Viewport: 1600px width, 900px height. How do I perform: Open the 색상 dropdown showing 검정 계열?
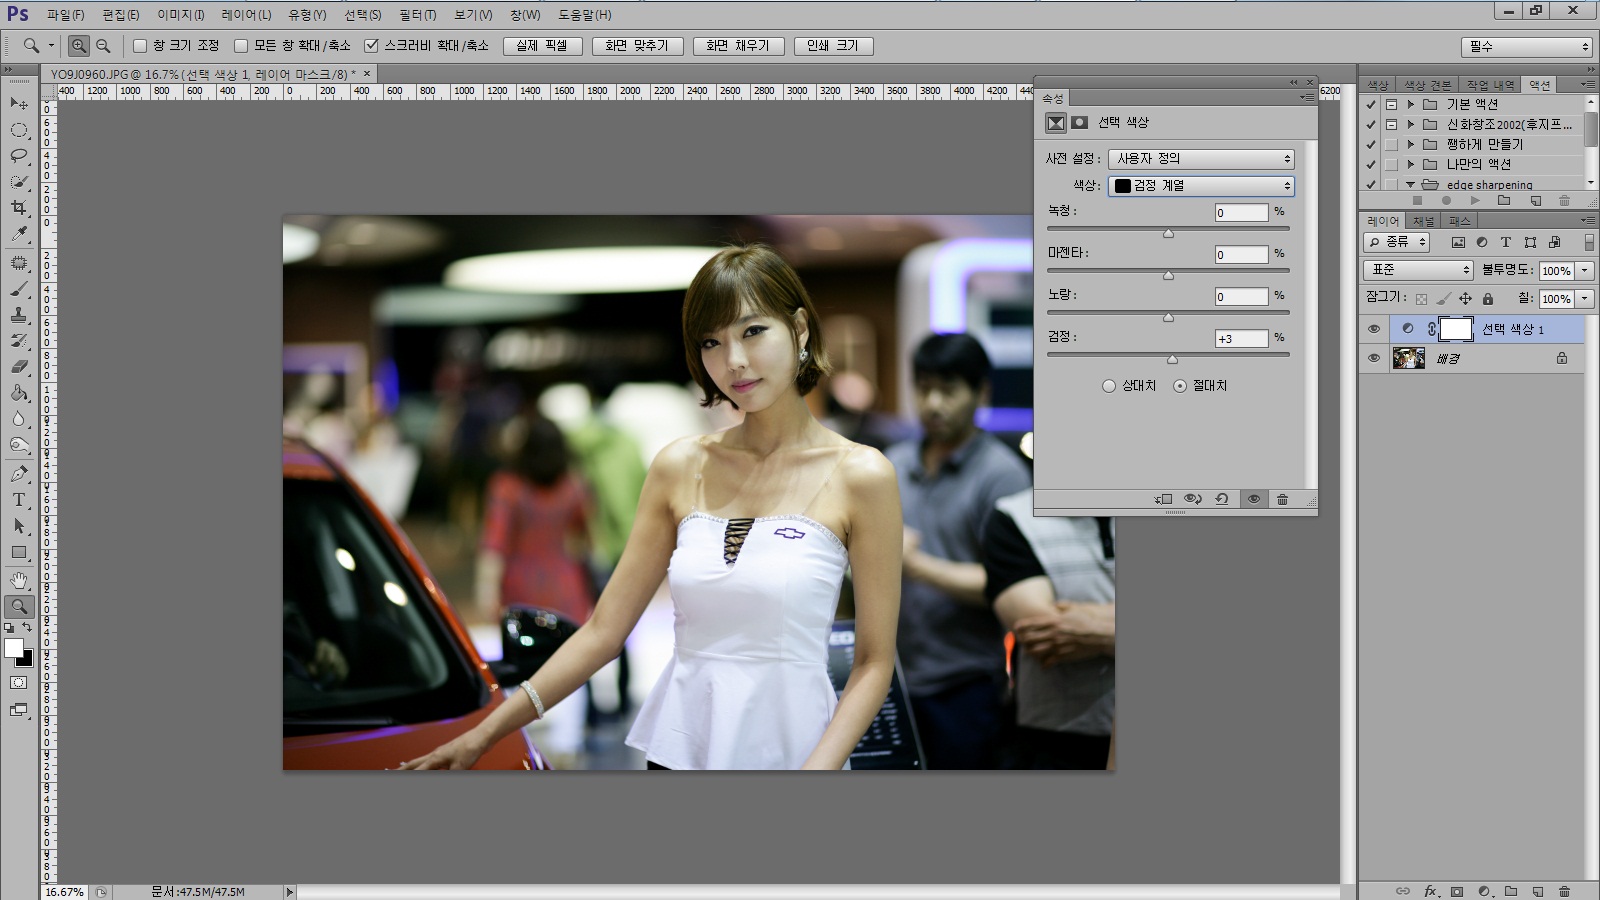click(1201, 186)
